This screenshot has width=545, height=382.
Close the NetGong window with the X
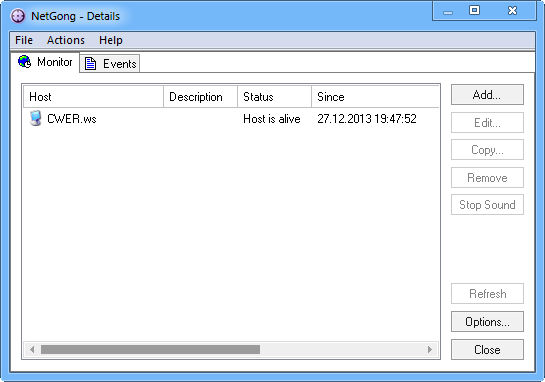512,10
